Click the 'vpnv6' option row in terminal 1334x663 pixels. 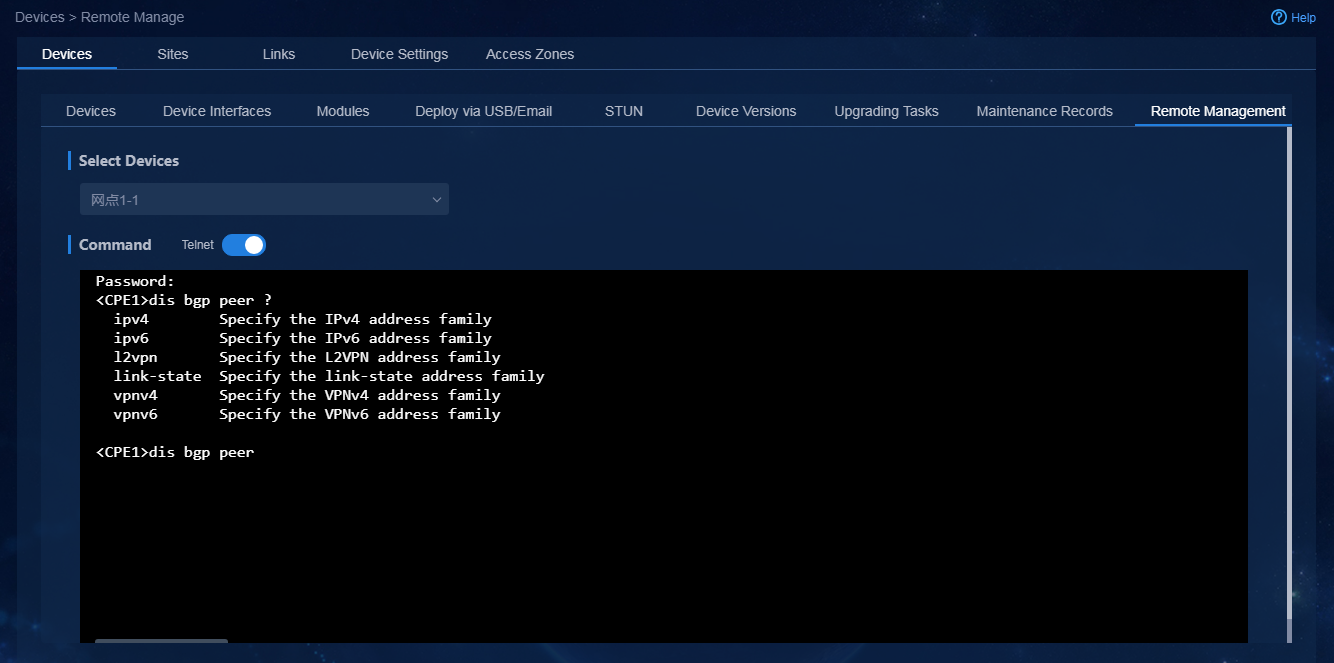coord(307,414)
